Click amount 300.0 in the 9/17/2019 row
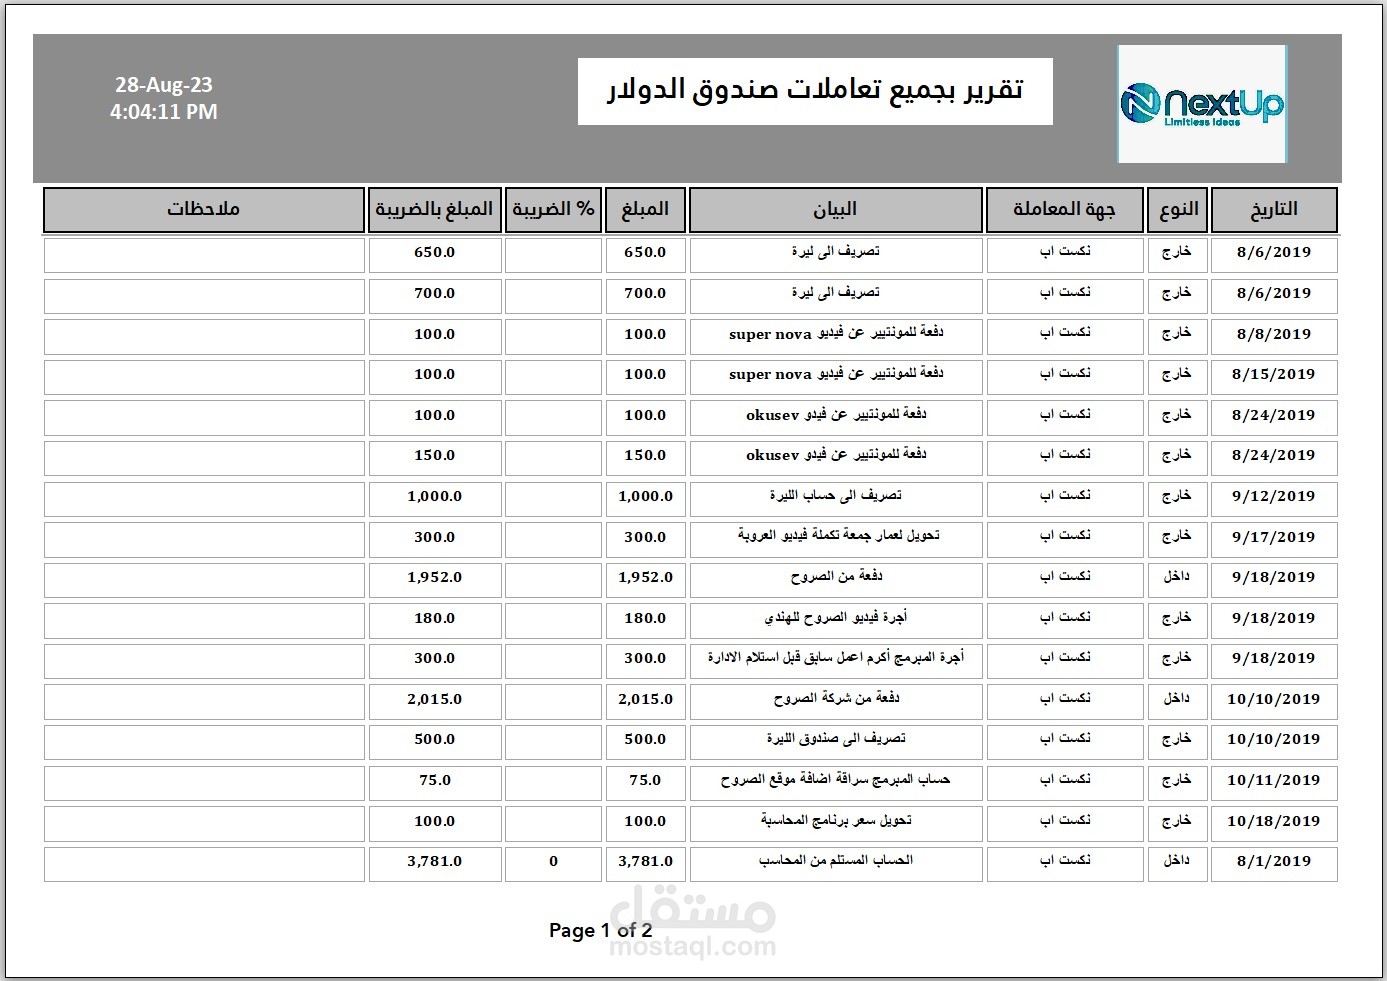Viewport: 1387px width, 981px height. pyautogui.click(x=645, y=538)
